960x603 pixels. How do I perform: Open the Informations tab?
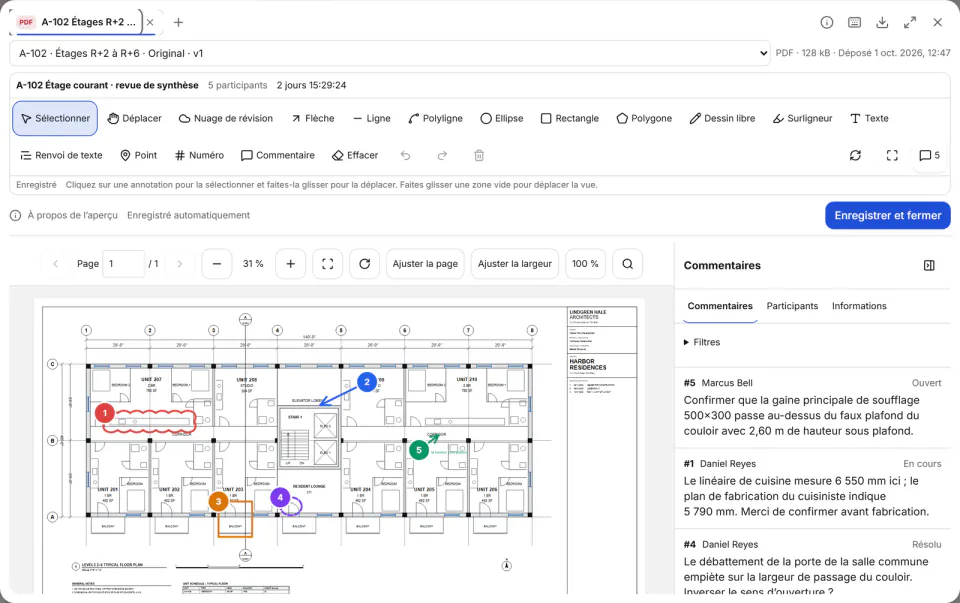[x=859, y=306]
